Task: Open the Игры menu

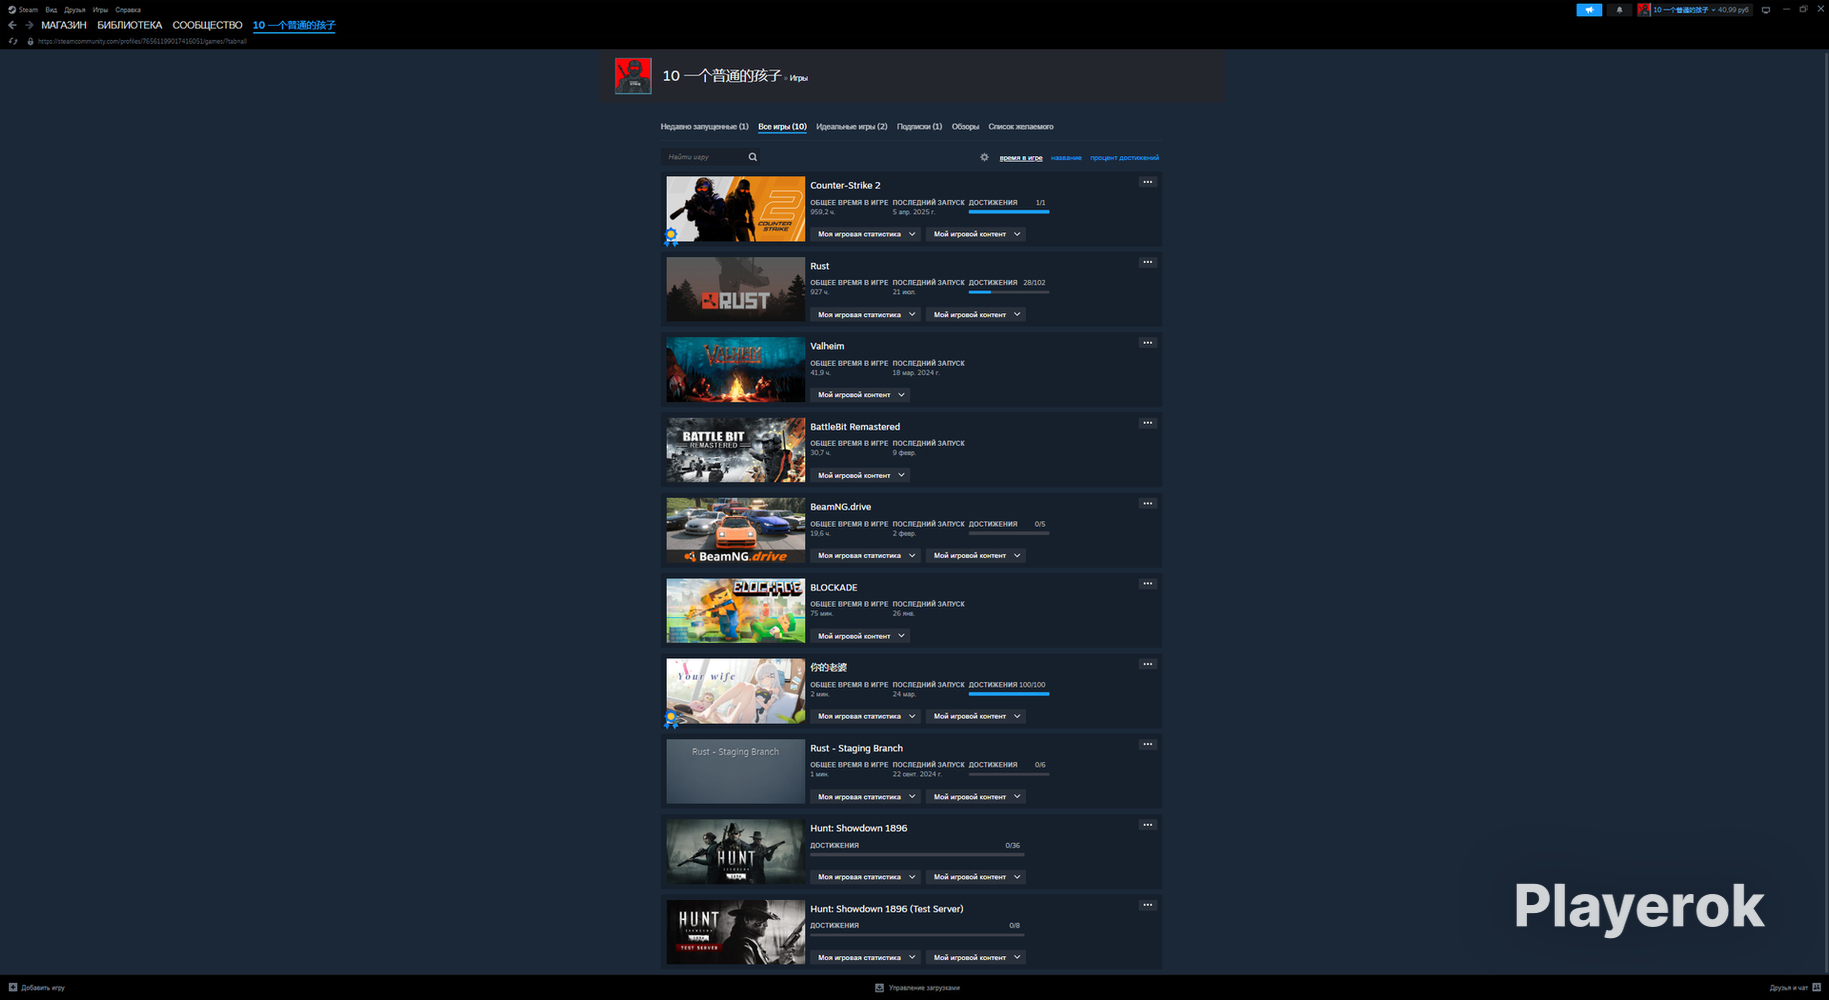Action: [100, 10]
